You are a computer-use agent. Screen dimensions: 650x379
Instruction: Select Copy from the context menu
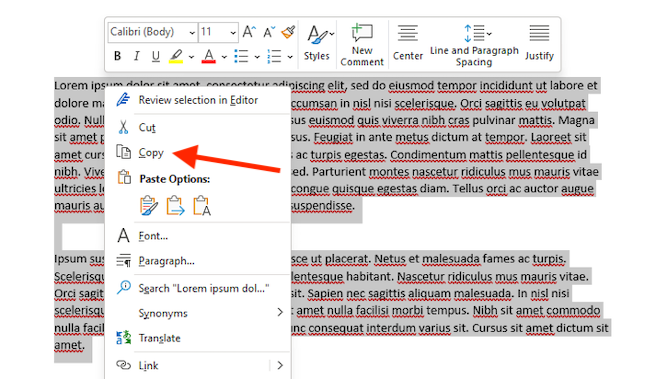pyautogui.click(x=198, y=153)
